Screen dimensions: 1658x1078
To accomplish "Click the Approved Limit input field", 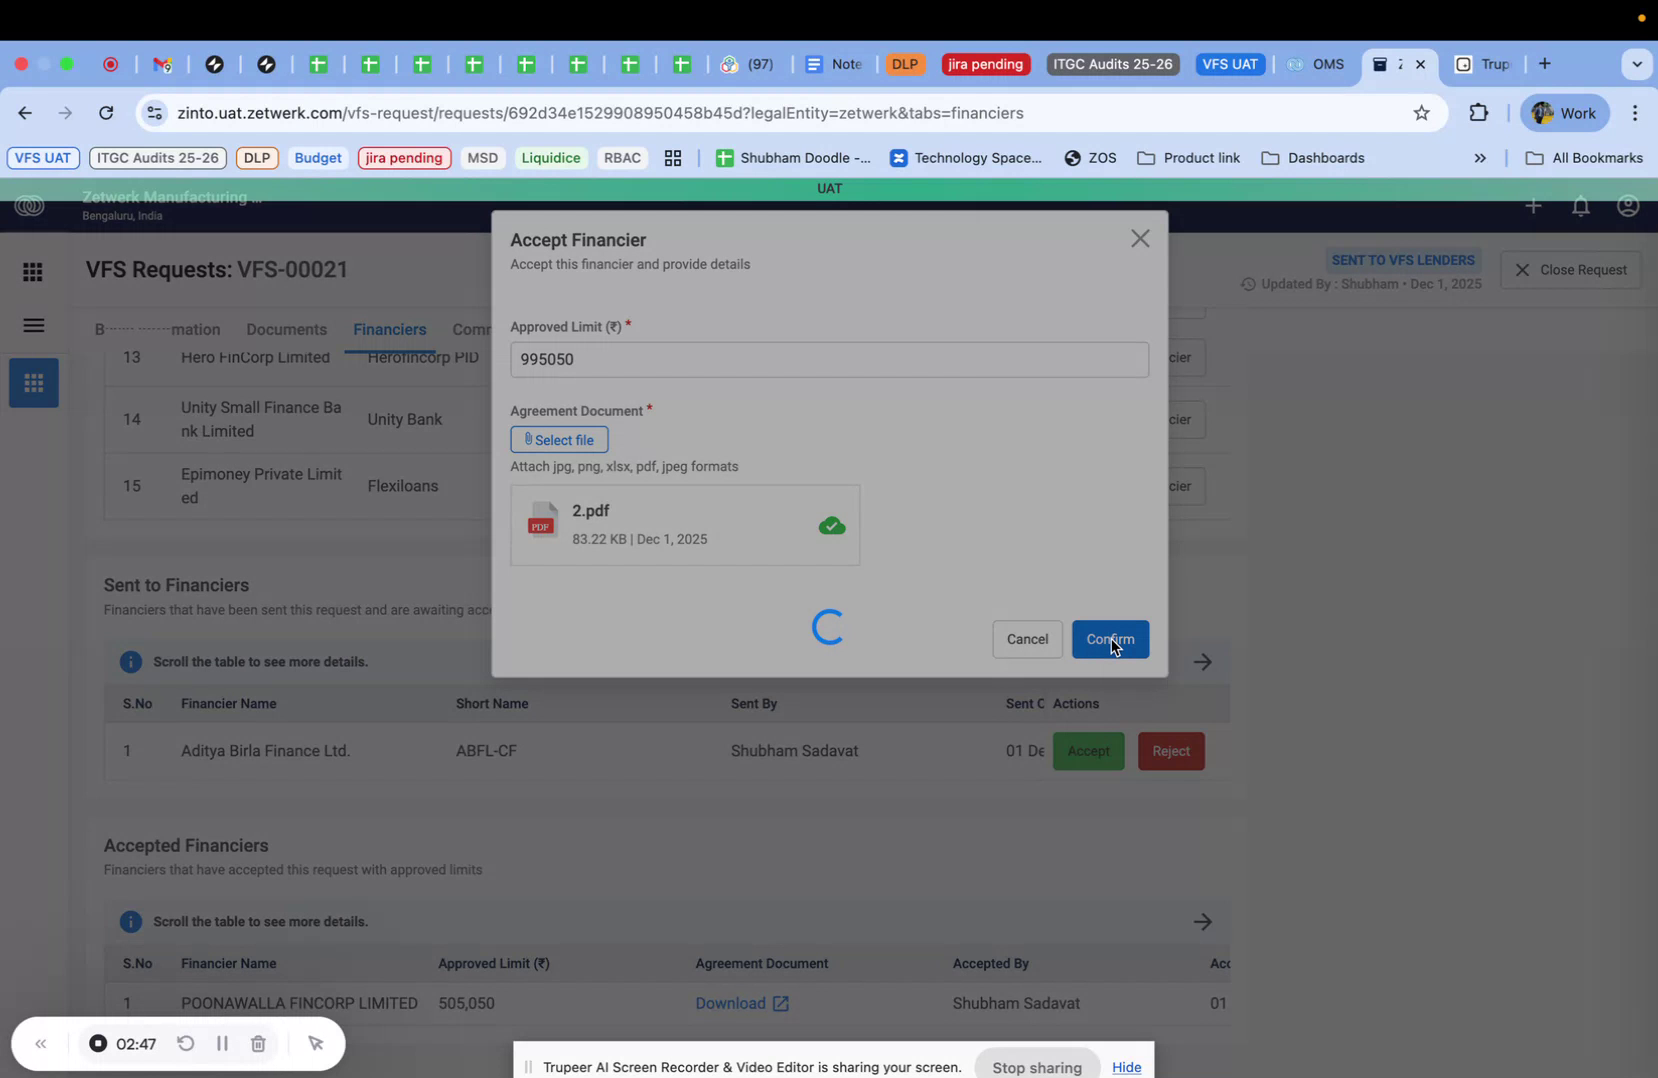I will tap(828, 359).
